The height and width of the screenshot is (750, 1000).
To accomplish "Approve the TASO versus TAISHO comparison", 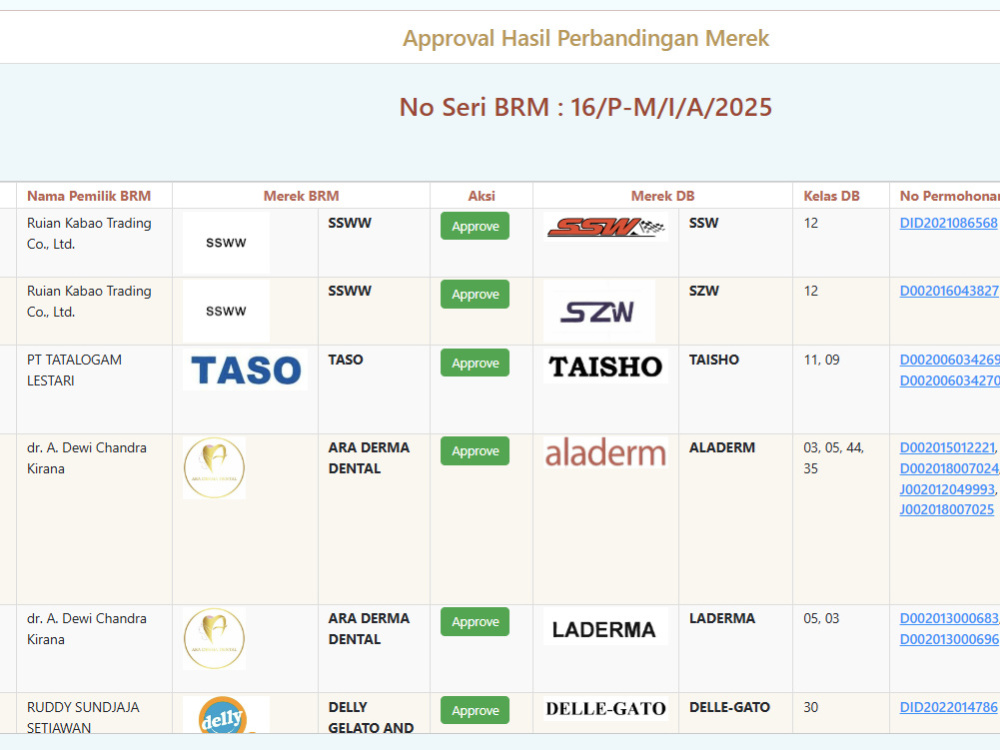I will point(474,362).
